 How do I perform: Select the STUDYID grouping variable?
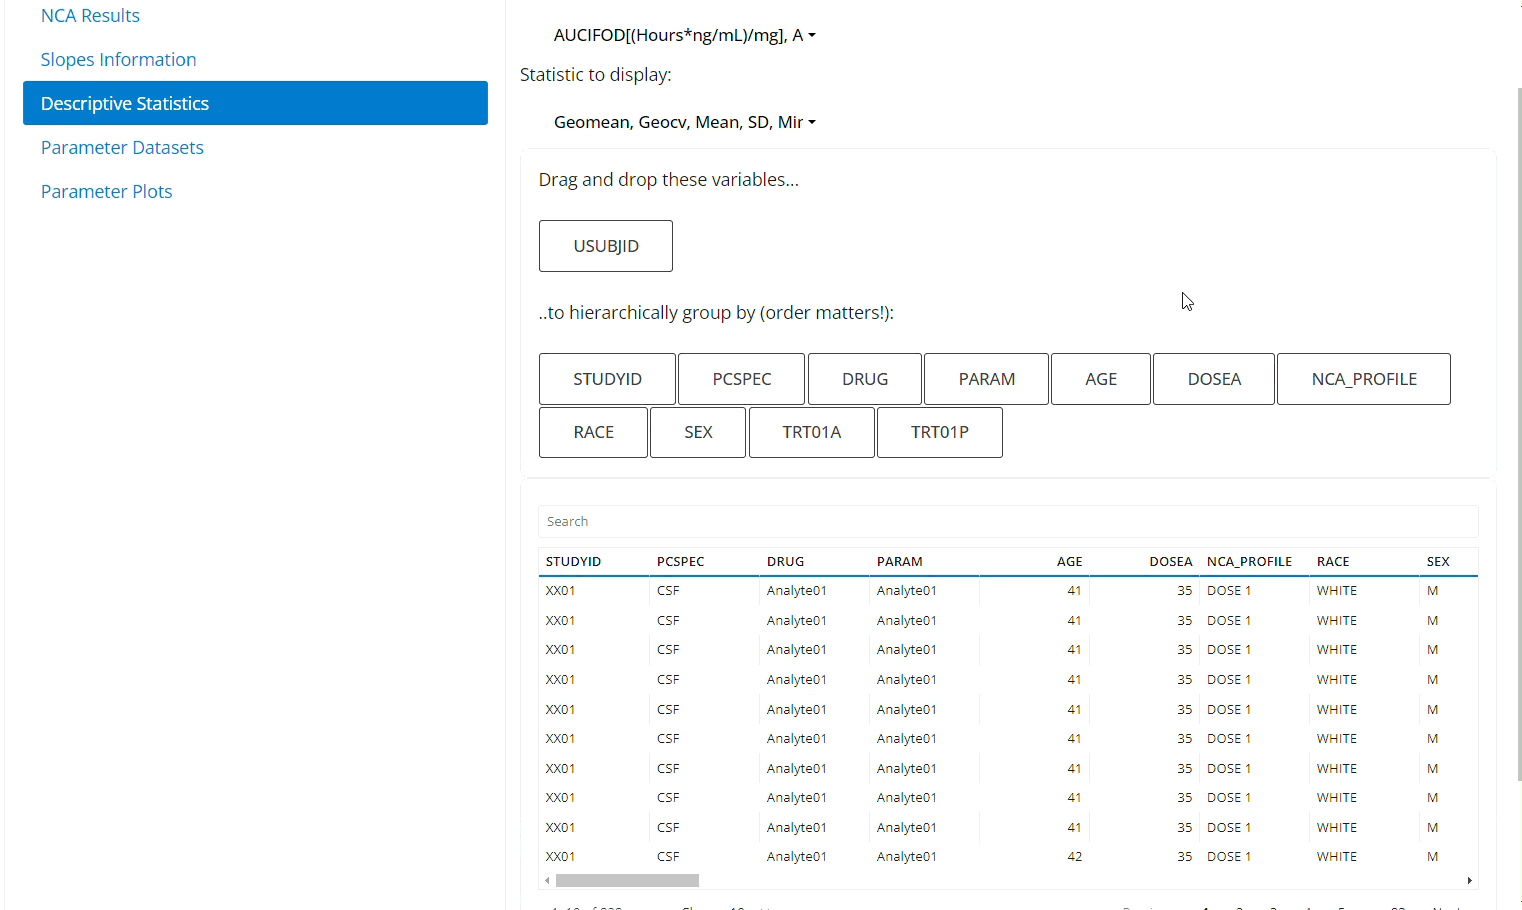click(x=607, y=379)
